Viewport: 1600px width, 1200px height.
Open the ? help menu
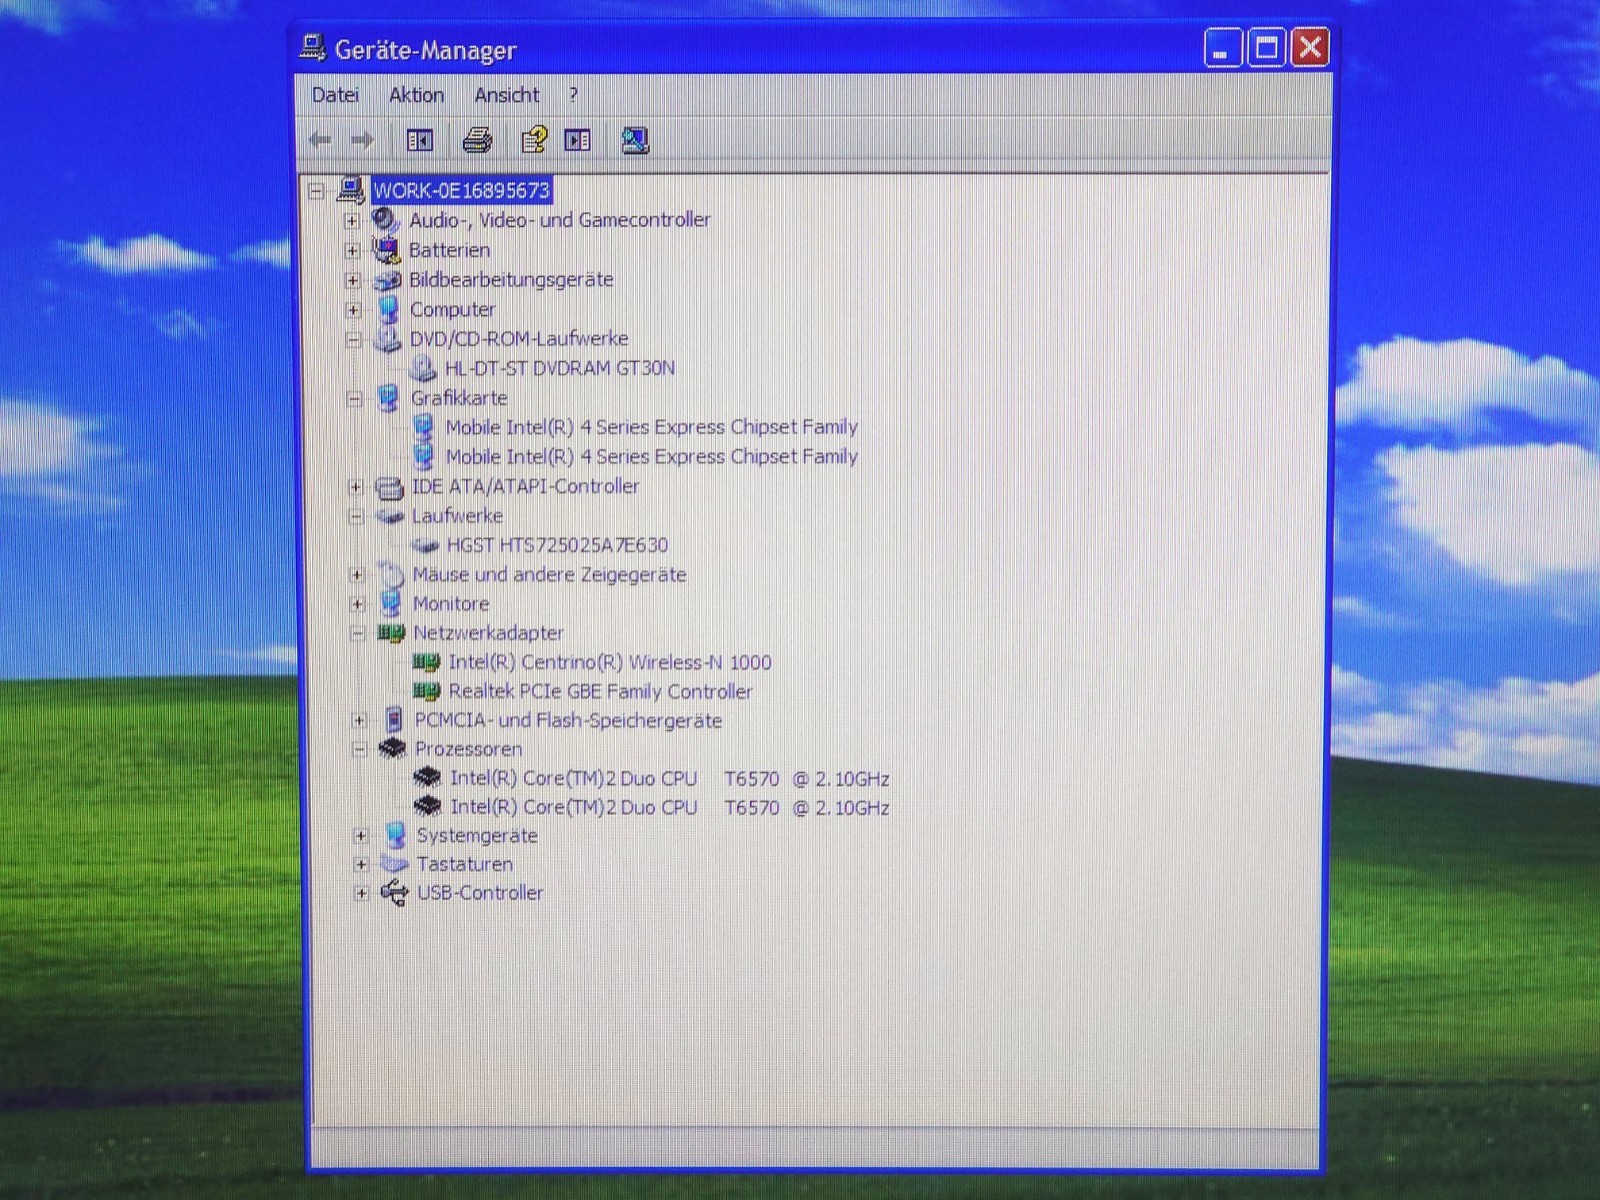(573, 95)
